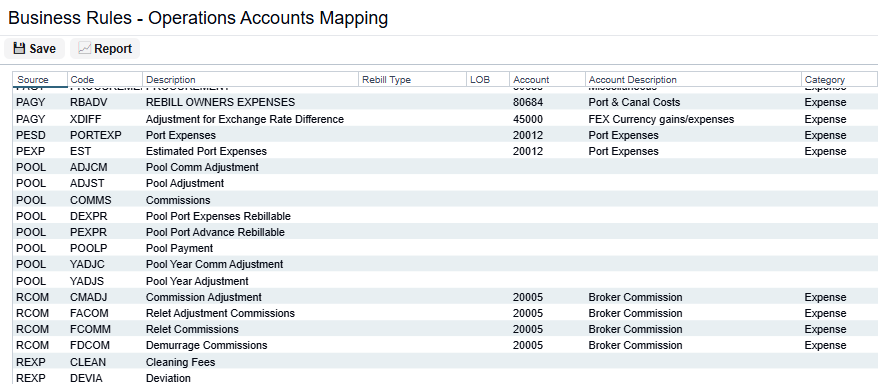Click Expense category in FCOMM row
Screen dimensions: 878x384
(825, 329)
